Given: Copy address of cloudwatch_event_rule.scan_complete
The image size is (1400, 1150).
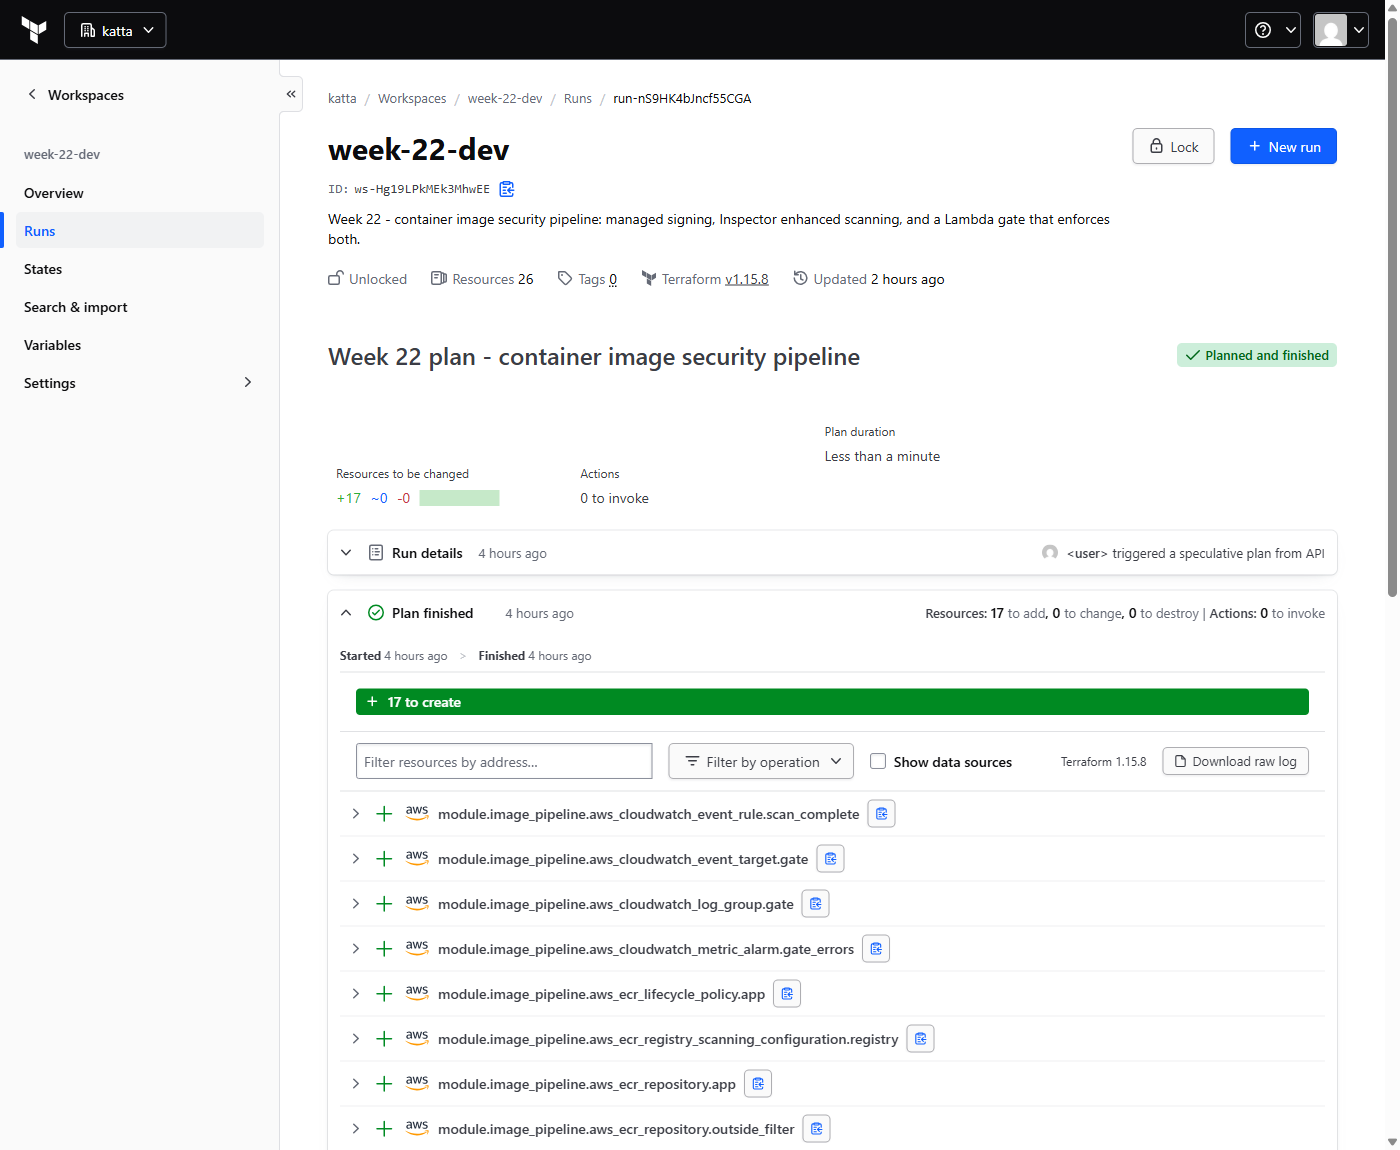Looking at the screenshot, I should (x=881, y=814).
